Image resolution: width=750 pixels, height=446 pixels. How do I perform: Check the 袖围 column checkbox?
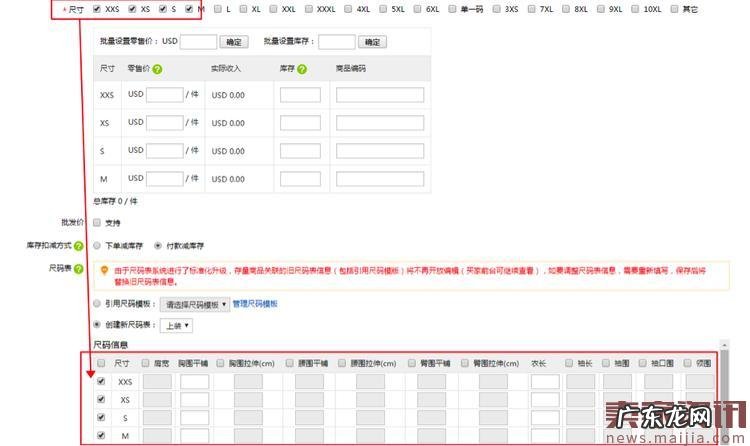(x=606, y=363)
